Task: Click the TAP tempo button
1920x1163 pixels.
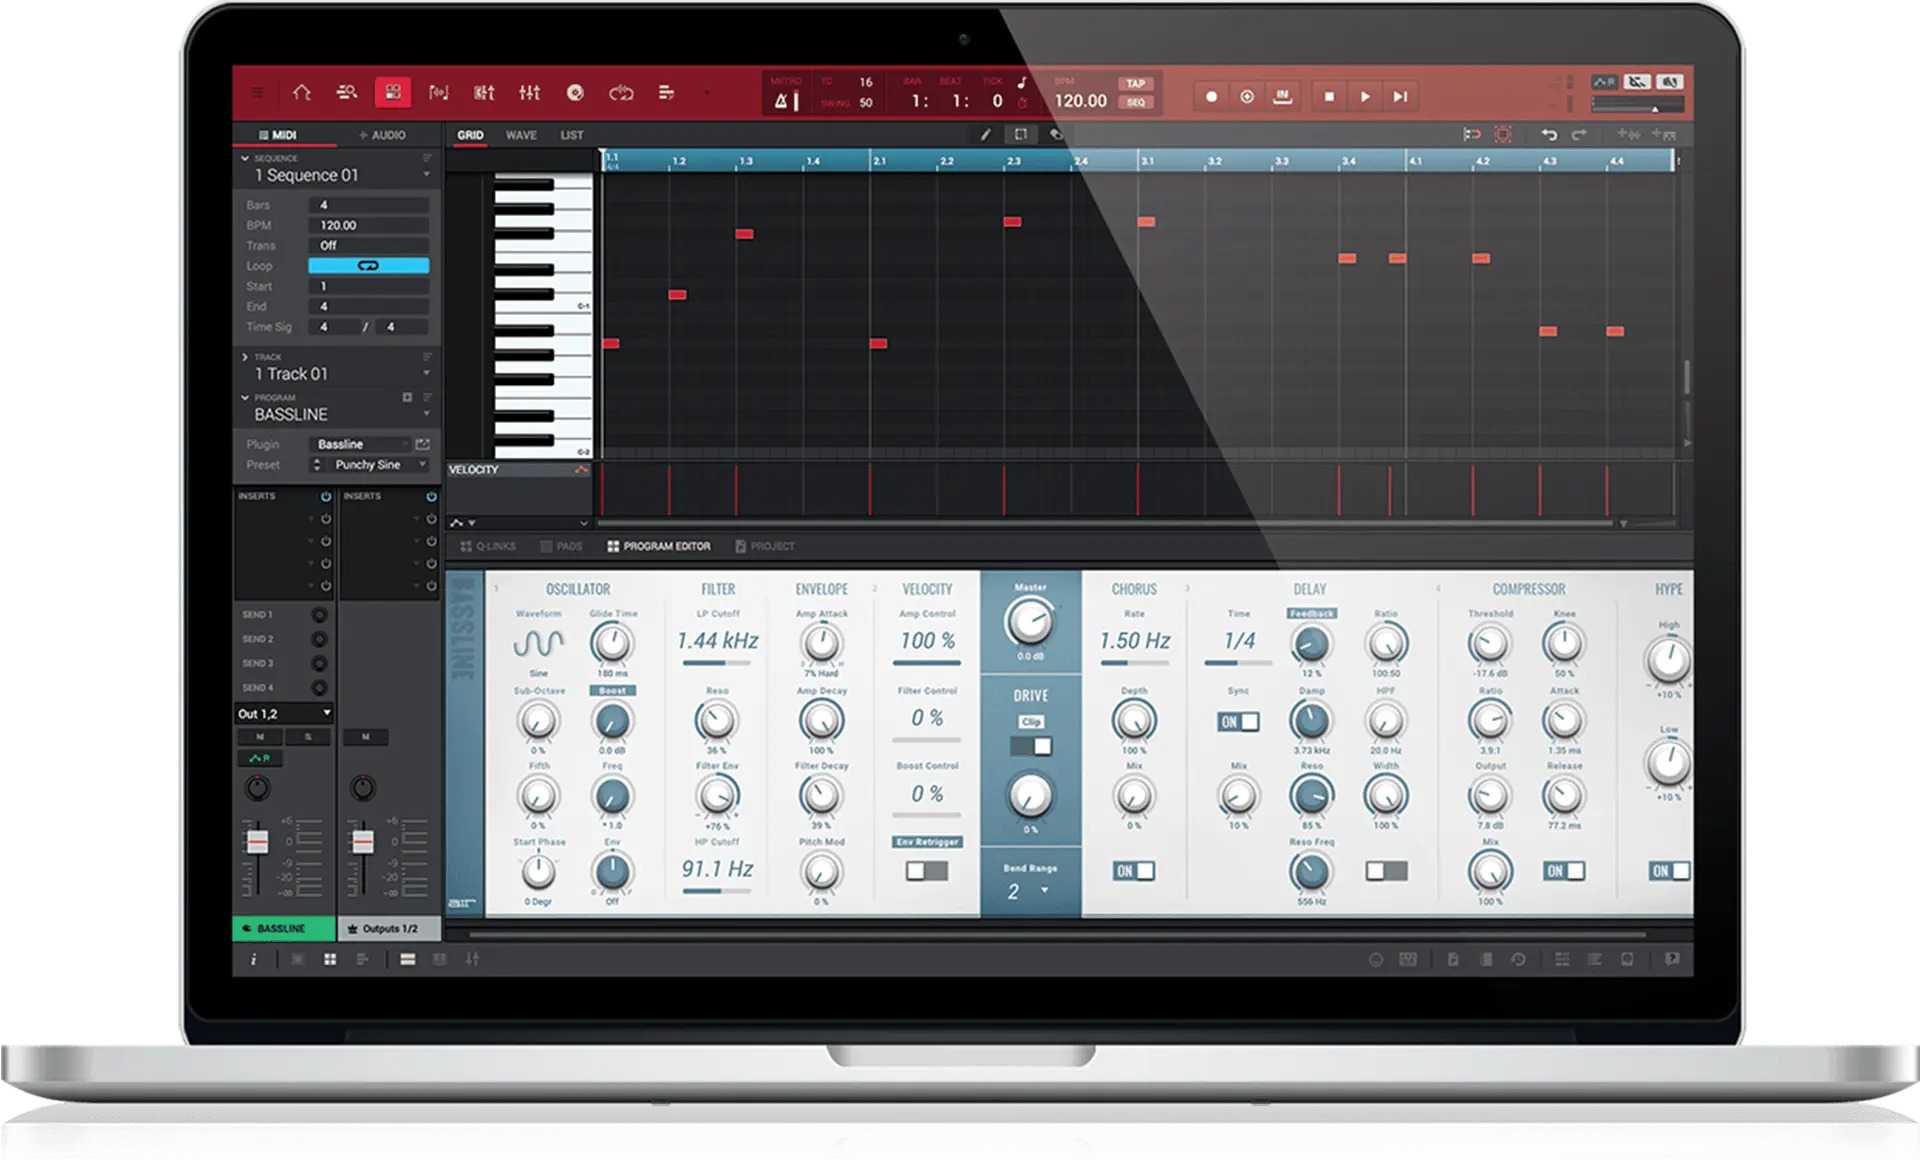Action: [x=1136, y=84]
